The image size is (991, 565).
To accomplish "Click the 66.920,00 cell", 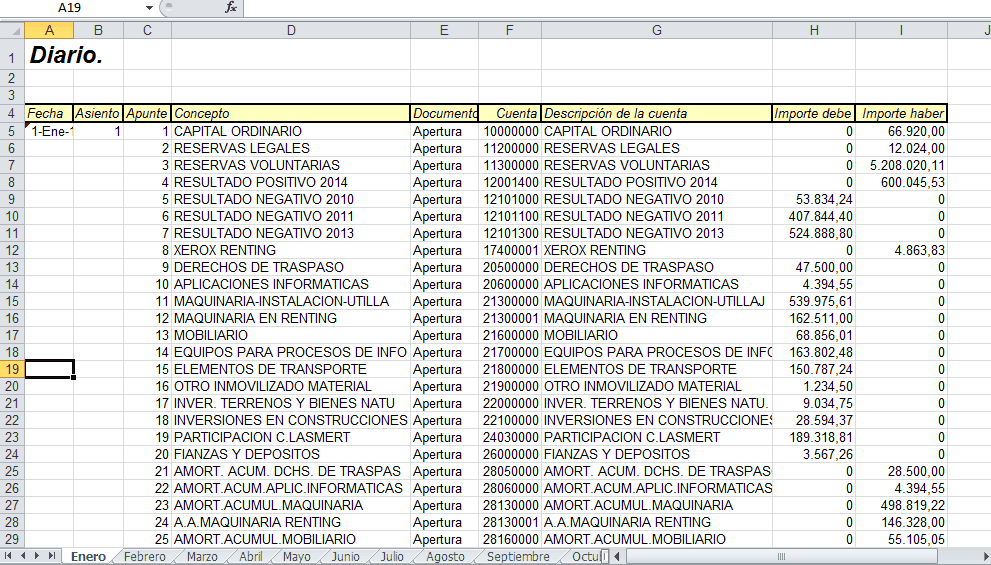I will point(901,131).
